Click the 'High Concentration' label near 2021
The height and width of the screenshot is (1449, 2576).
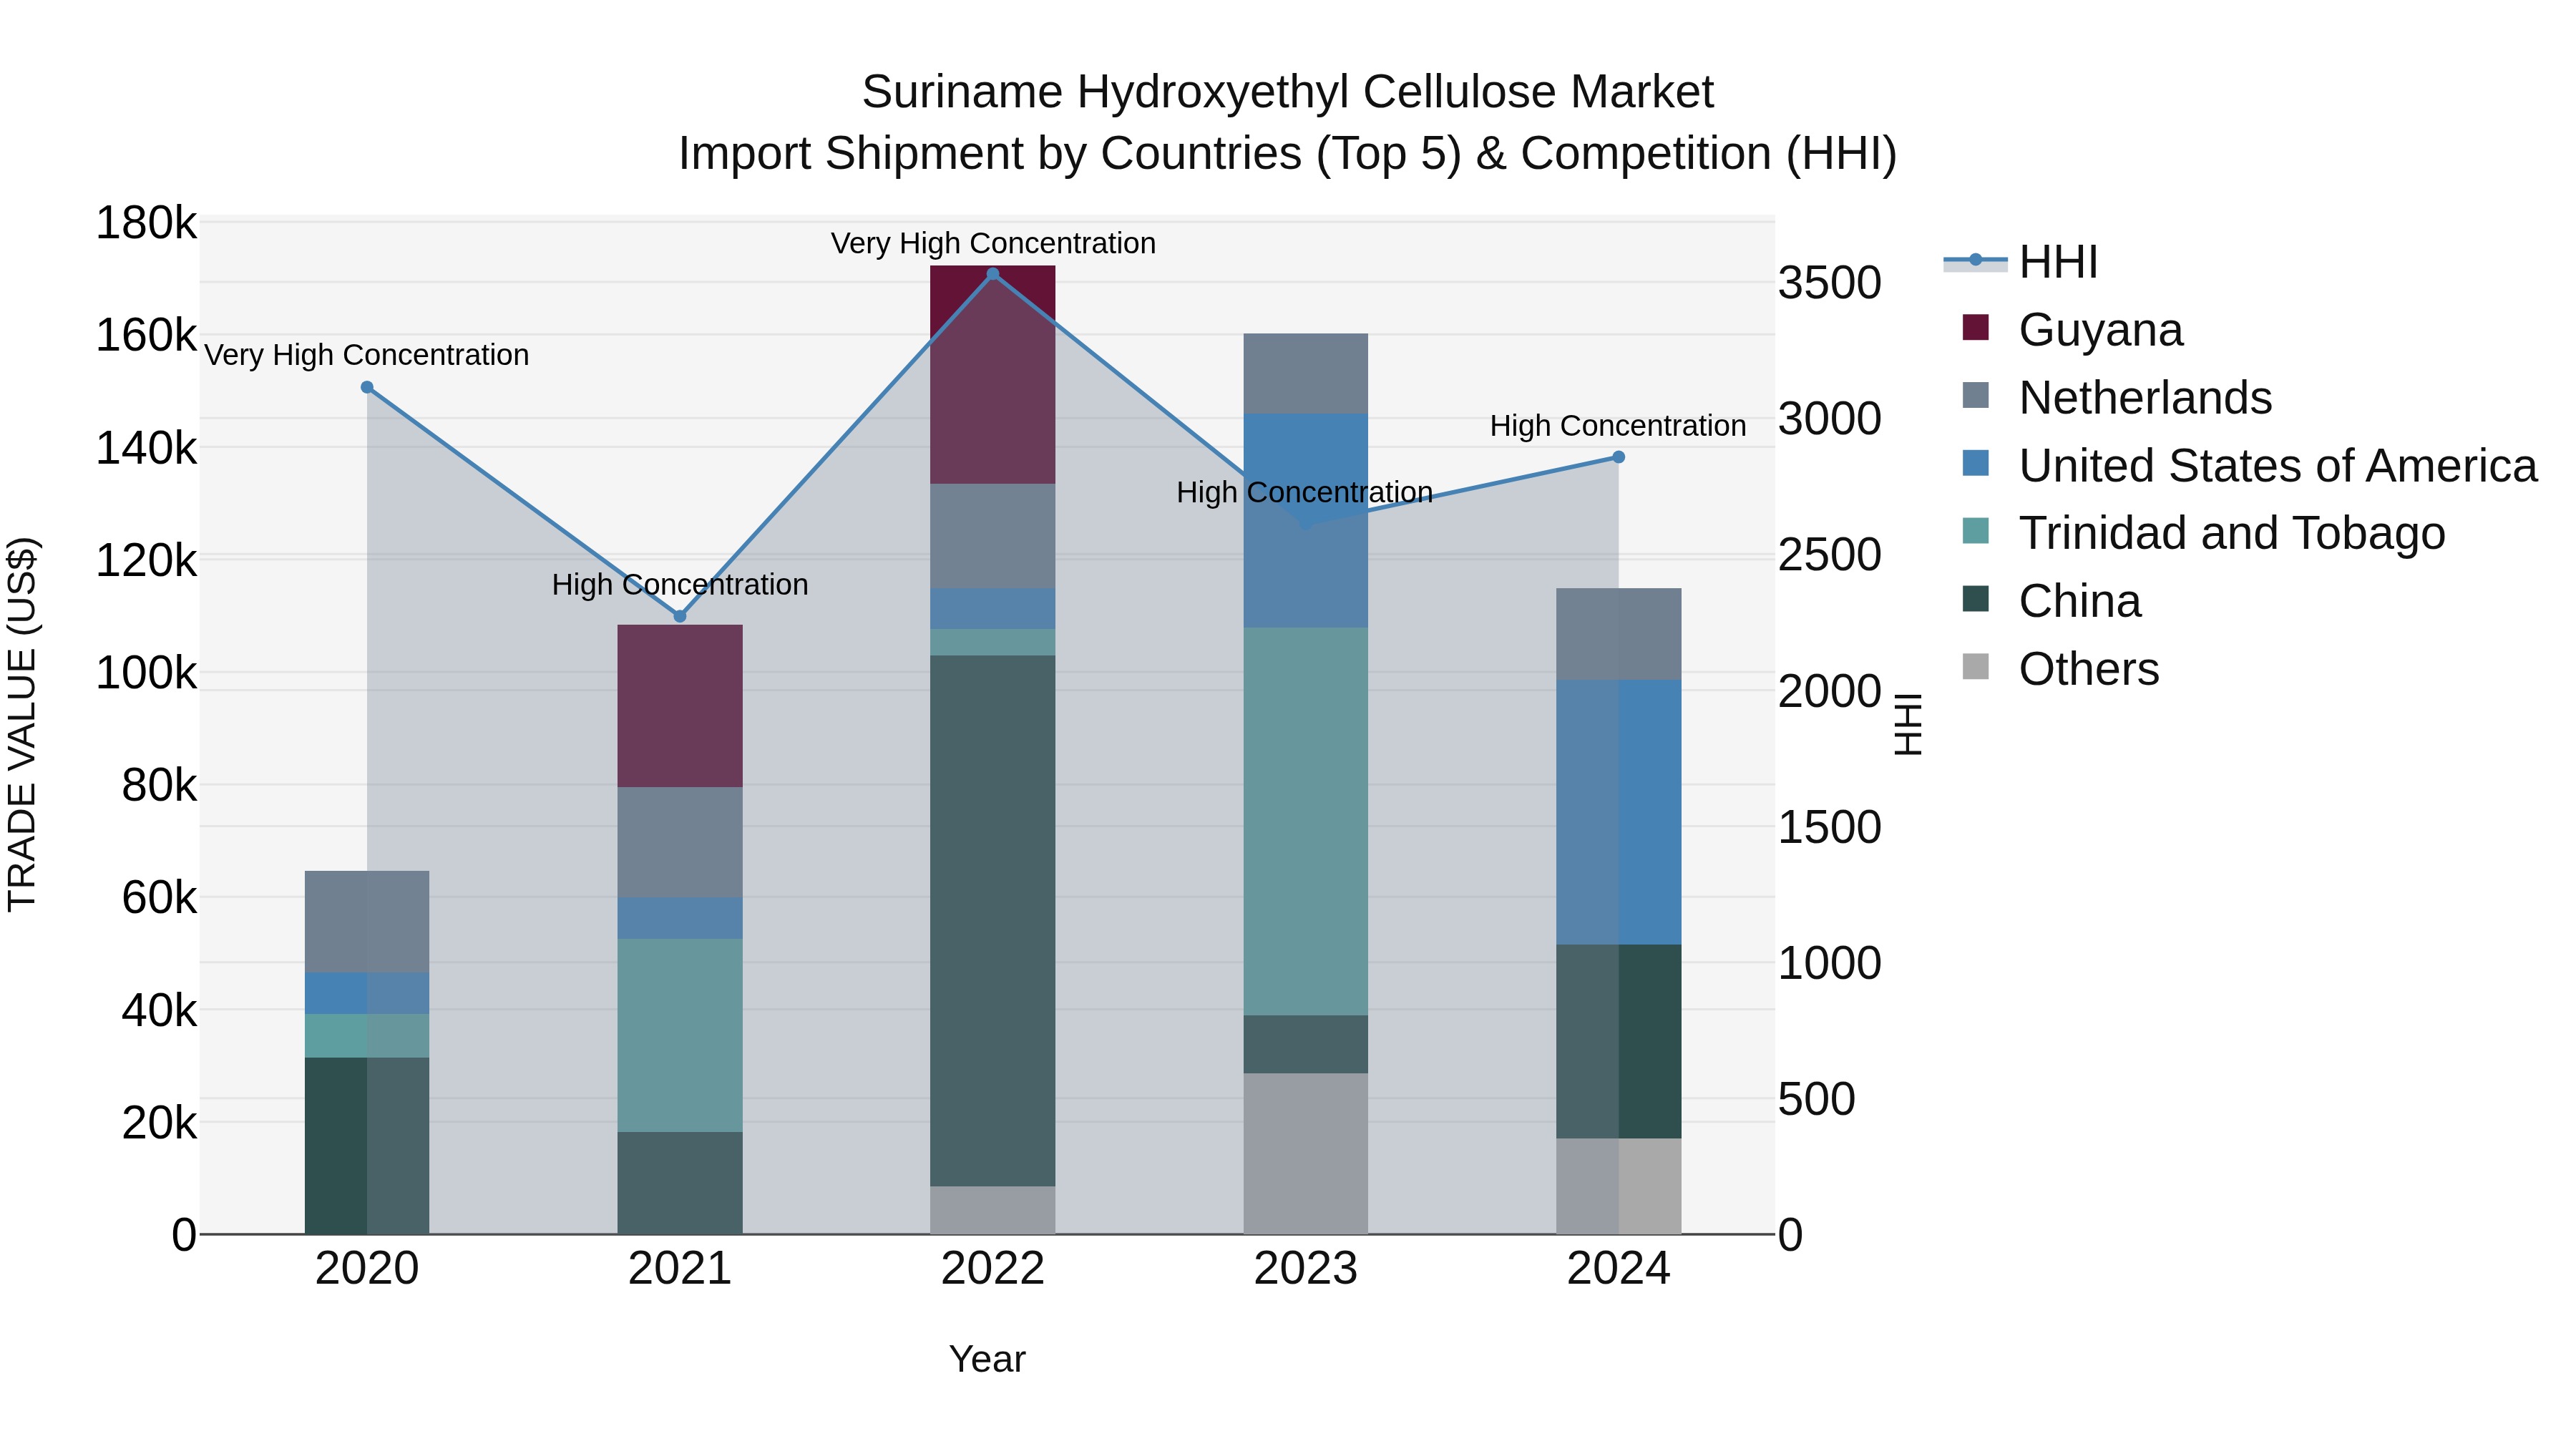pyautogui.click(x=680, y=585)
